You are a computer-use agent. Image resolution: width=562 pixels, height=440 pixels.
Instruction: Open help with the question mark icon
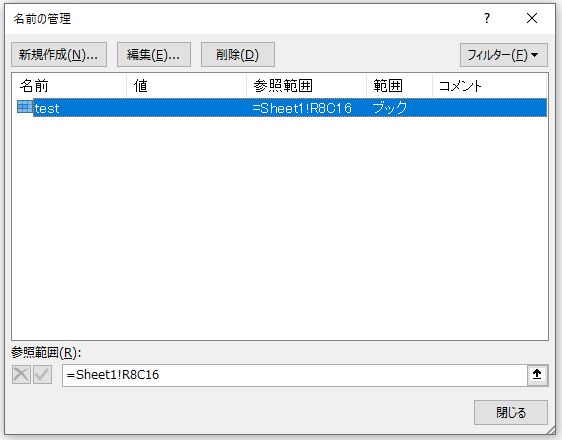click(487, 18)
